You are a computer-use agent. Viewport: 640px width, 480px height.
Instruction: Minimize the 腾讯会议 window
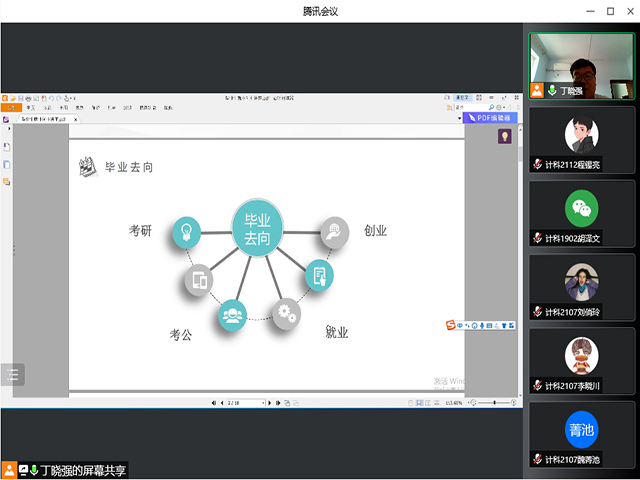590,11
